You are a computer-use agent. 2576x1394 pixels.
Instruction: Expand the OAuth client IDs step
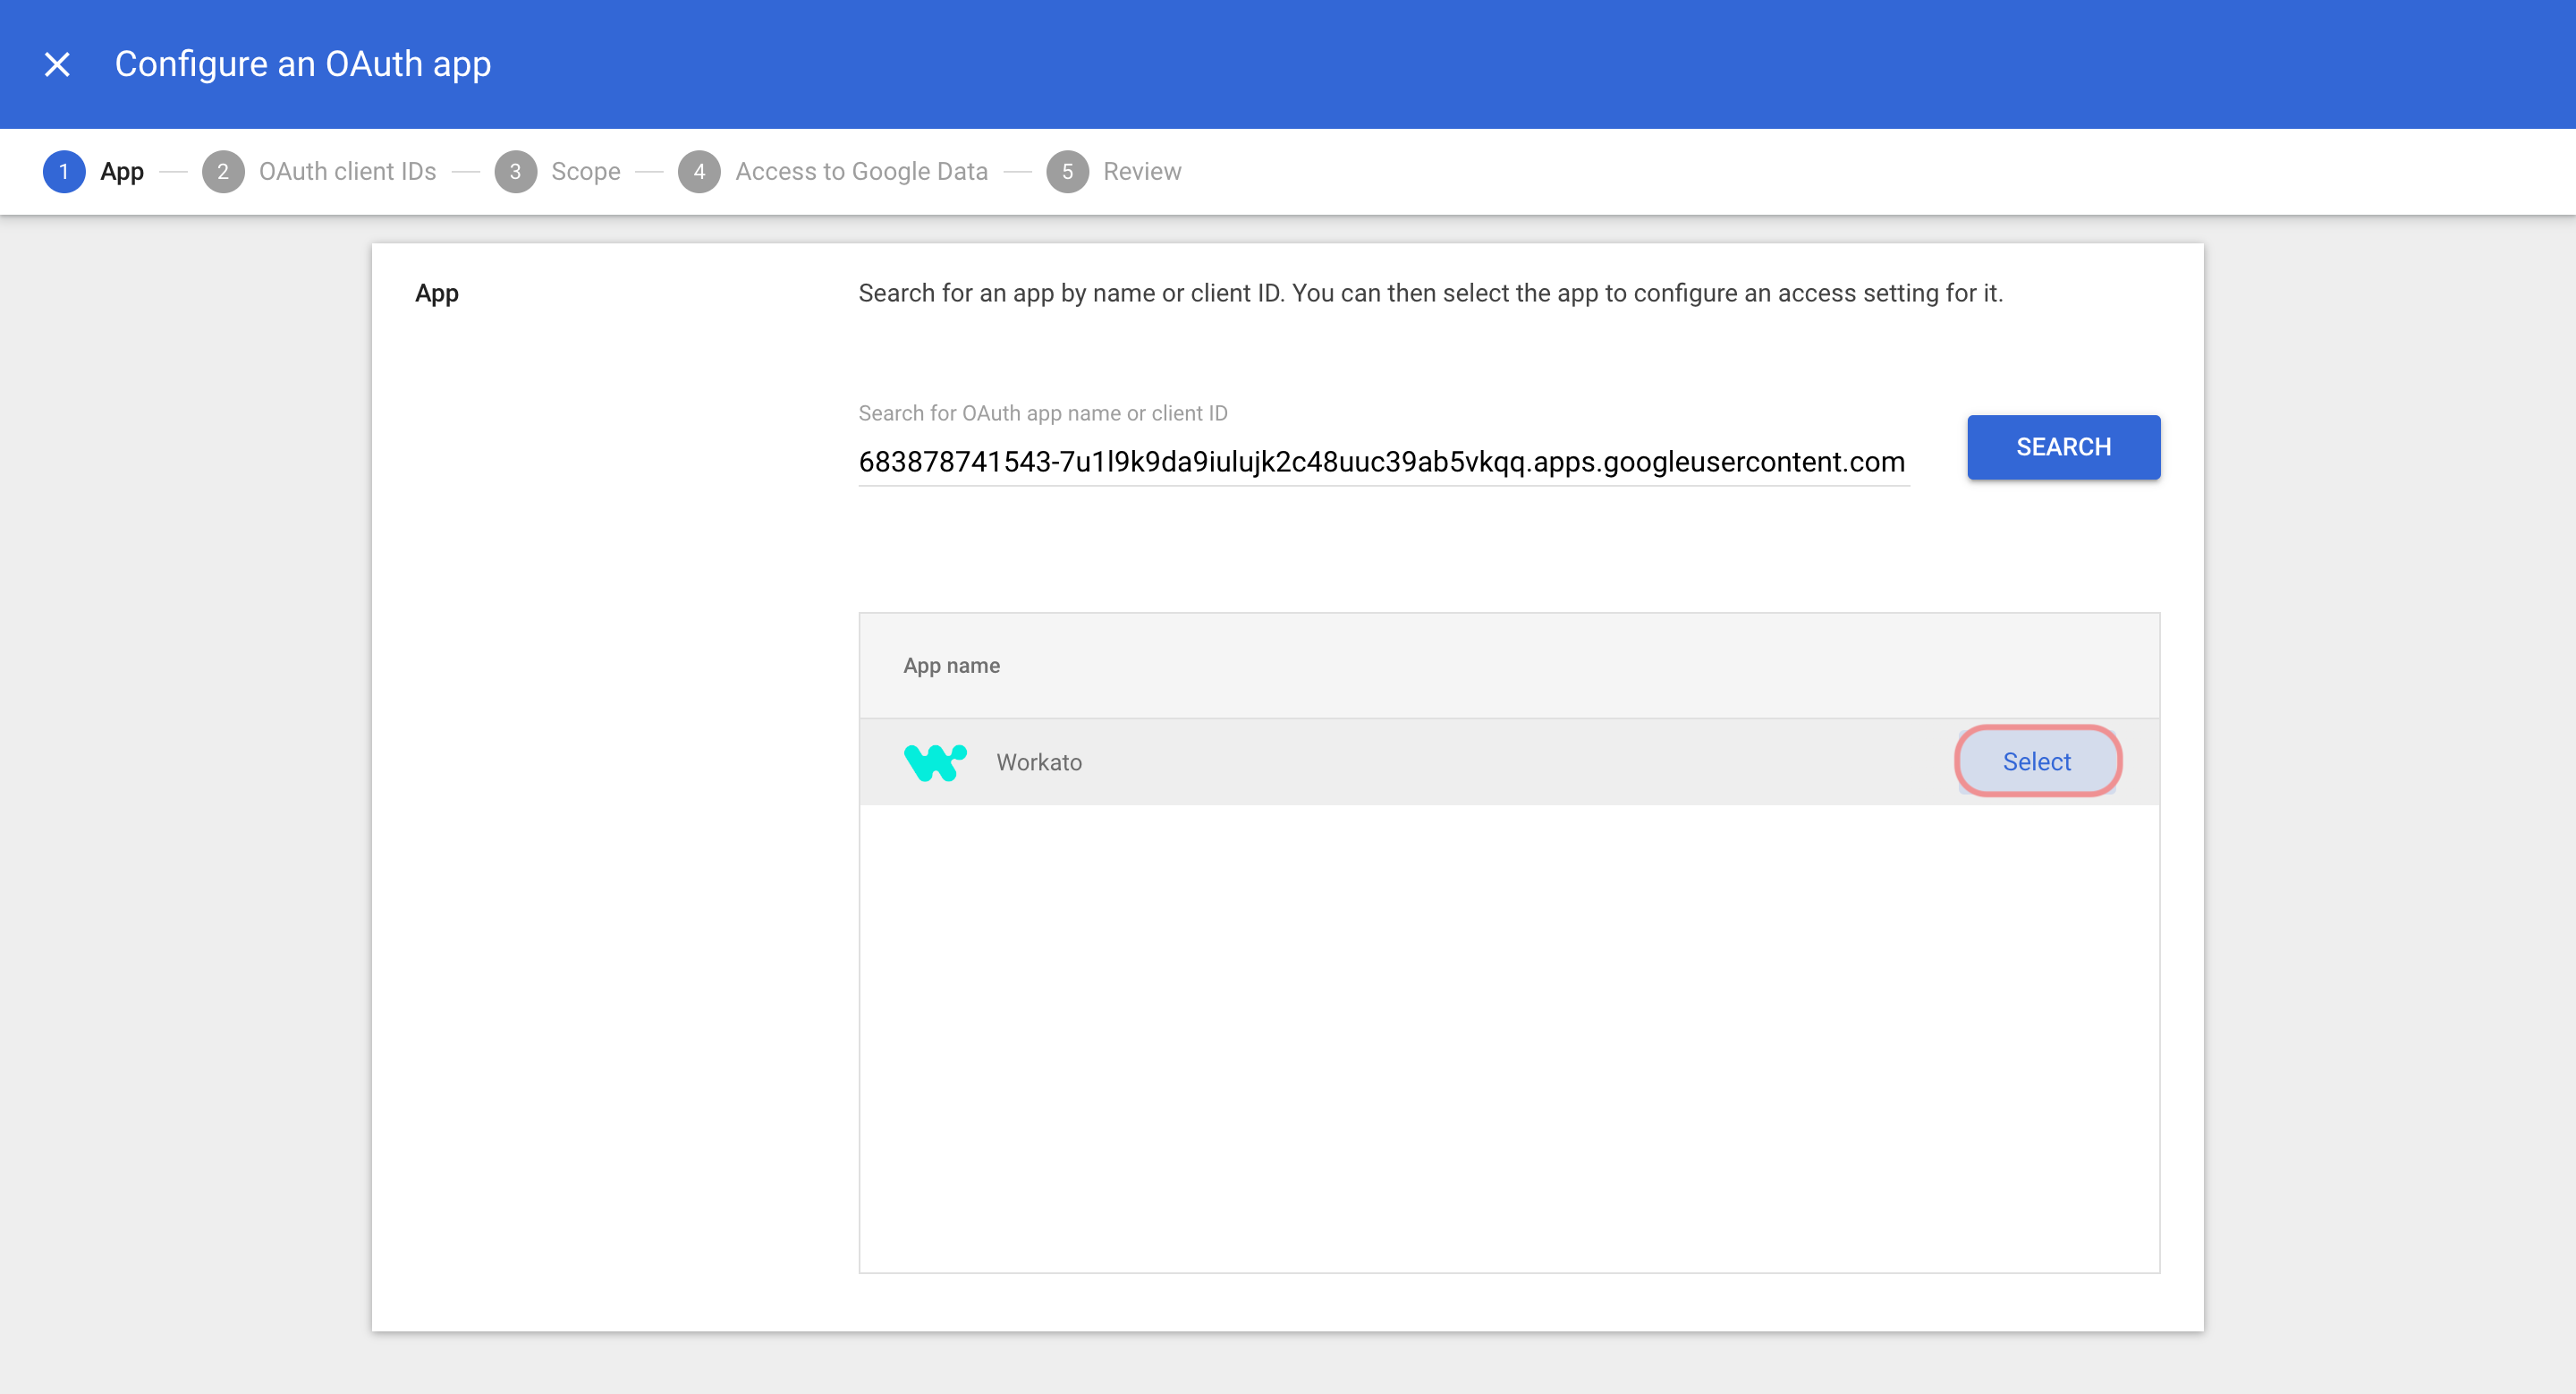click(x=318, y=172)
